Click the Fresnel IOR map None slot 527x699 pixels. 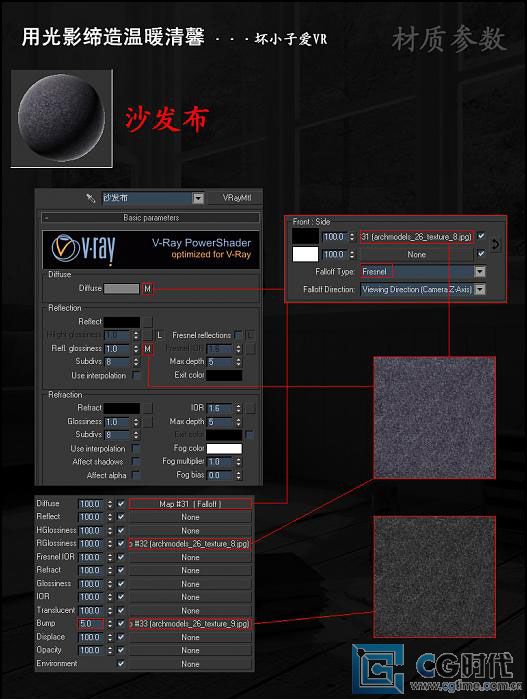(x=190, y=557)
